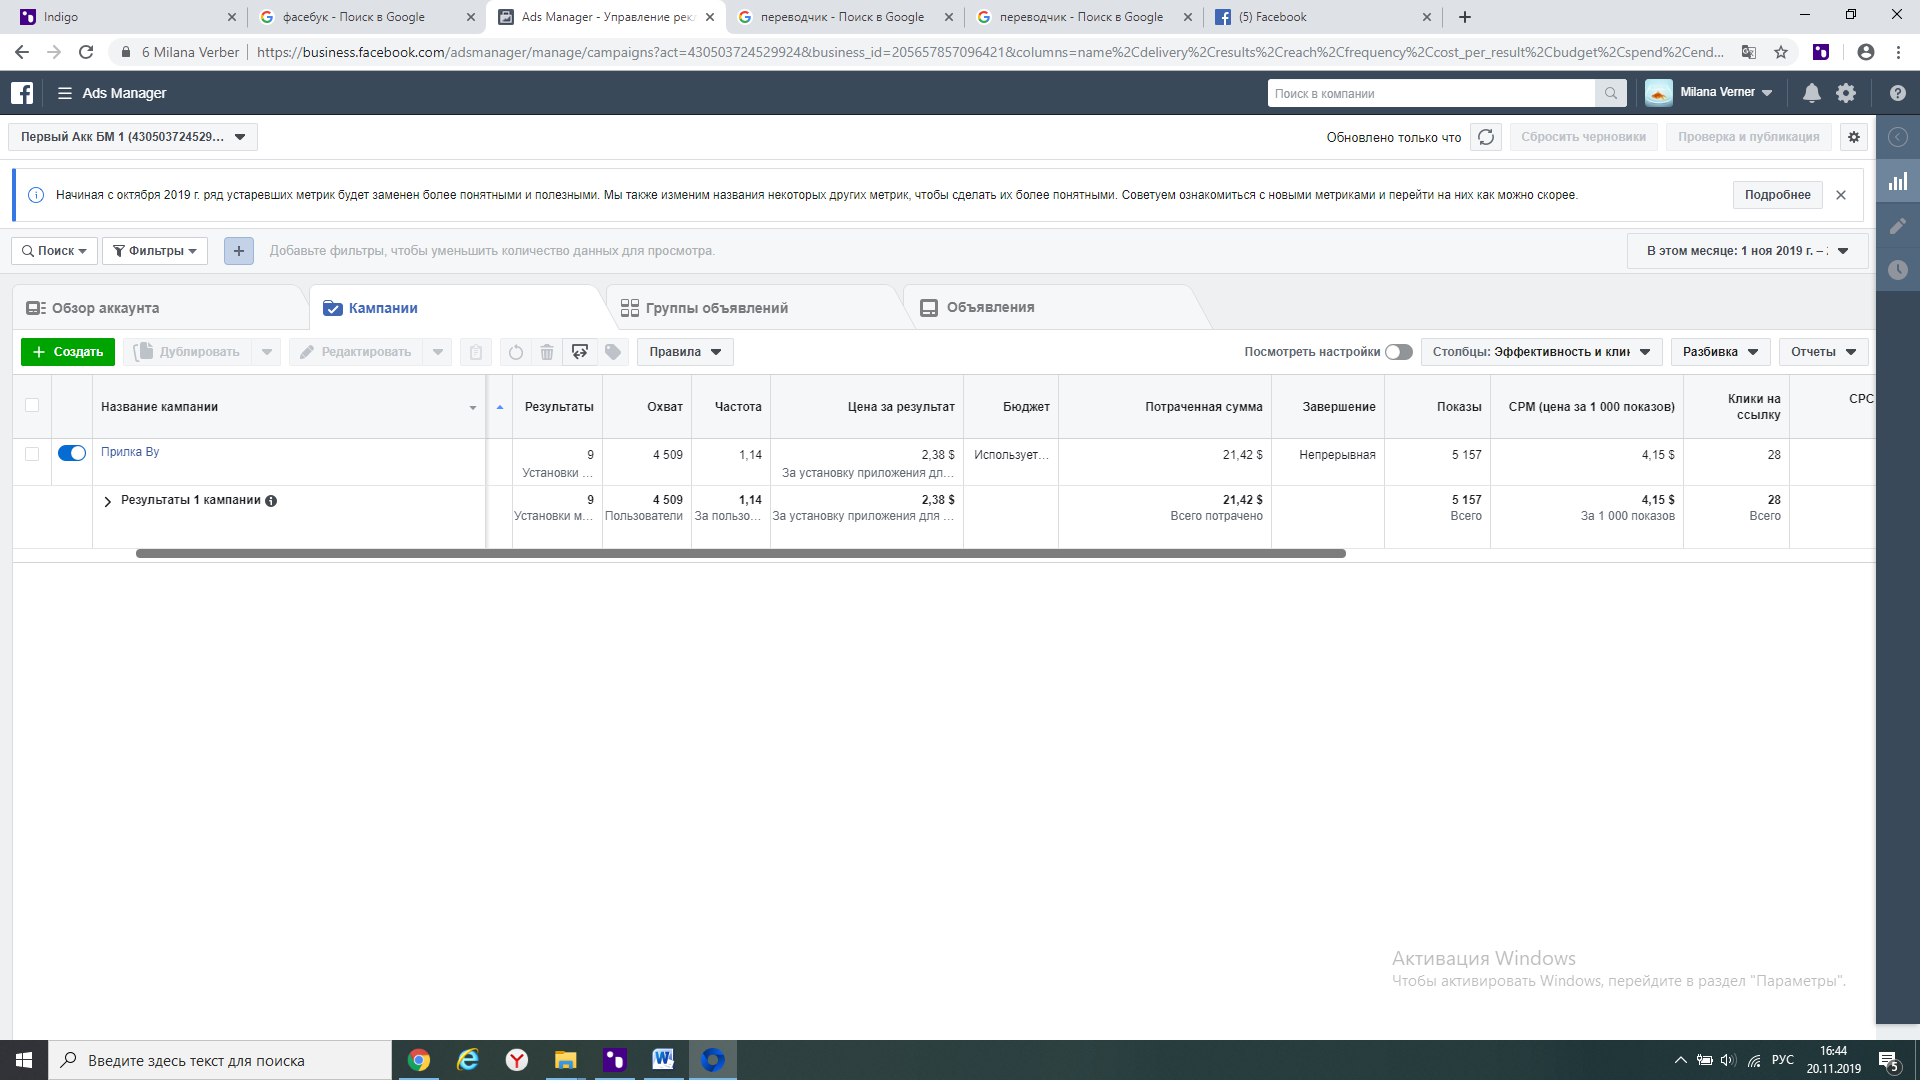Click the export/import arrows icon in toolbar

tap(580, 352)
